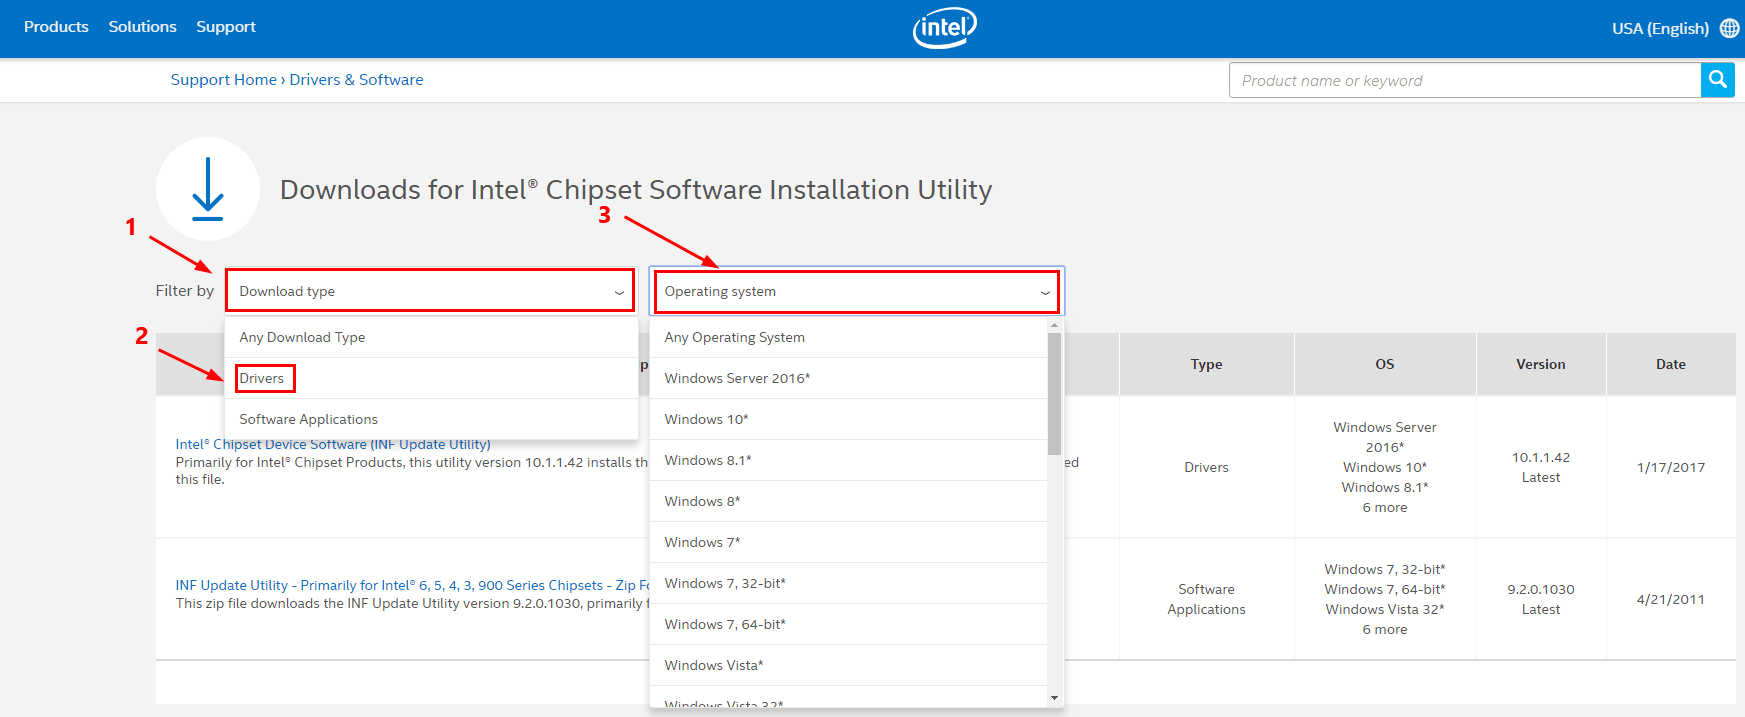The height and width of the screenshot is (717, 1745).
Task: Select Windows 10* option
Action: tap(848, 420)
